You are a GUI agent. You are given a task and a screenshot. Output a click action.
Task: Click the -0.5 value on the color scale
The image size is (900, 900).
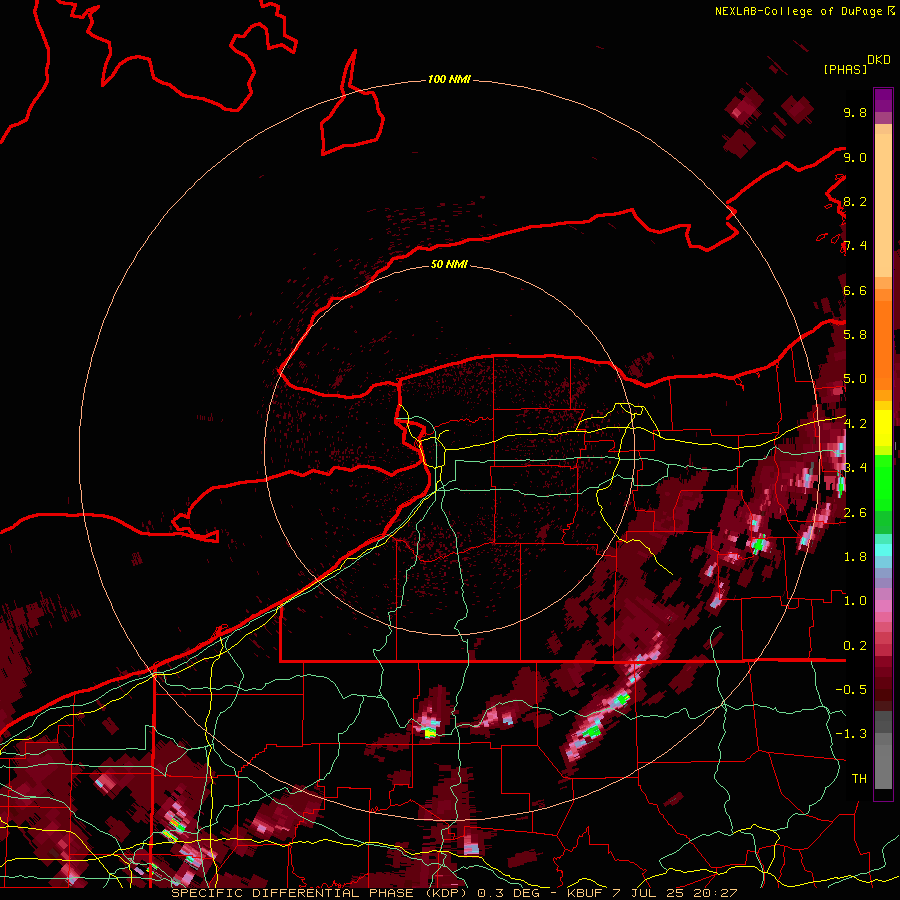[x=851, y=689]
